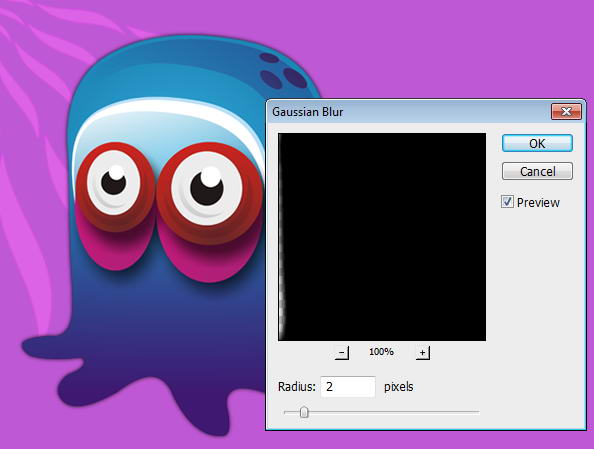Screen dimensions: 594x449
Task: Click the Radius label
Action: pos(297,387)
